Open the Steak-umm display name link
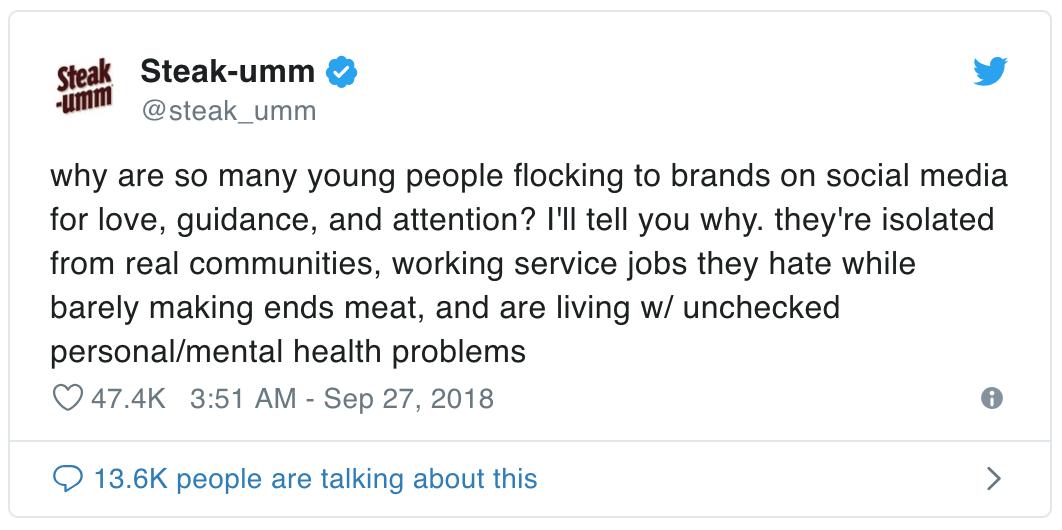 click(x=227, y=71)
